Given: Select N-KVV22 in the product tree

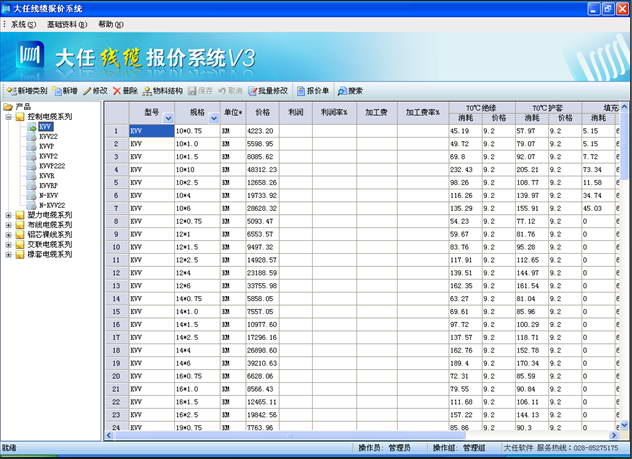Looking at the screenshot, I should (52, 205).
